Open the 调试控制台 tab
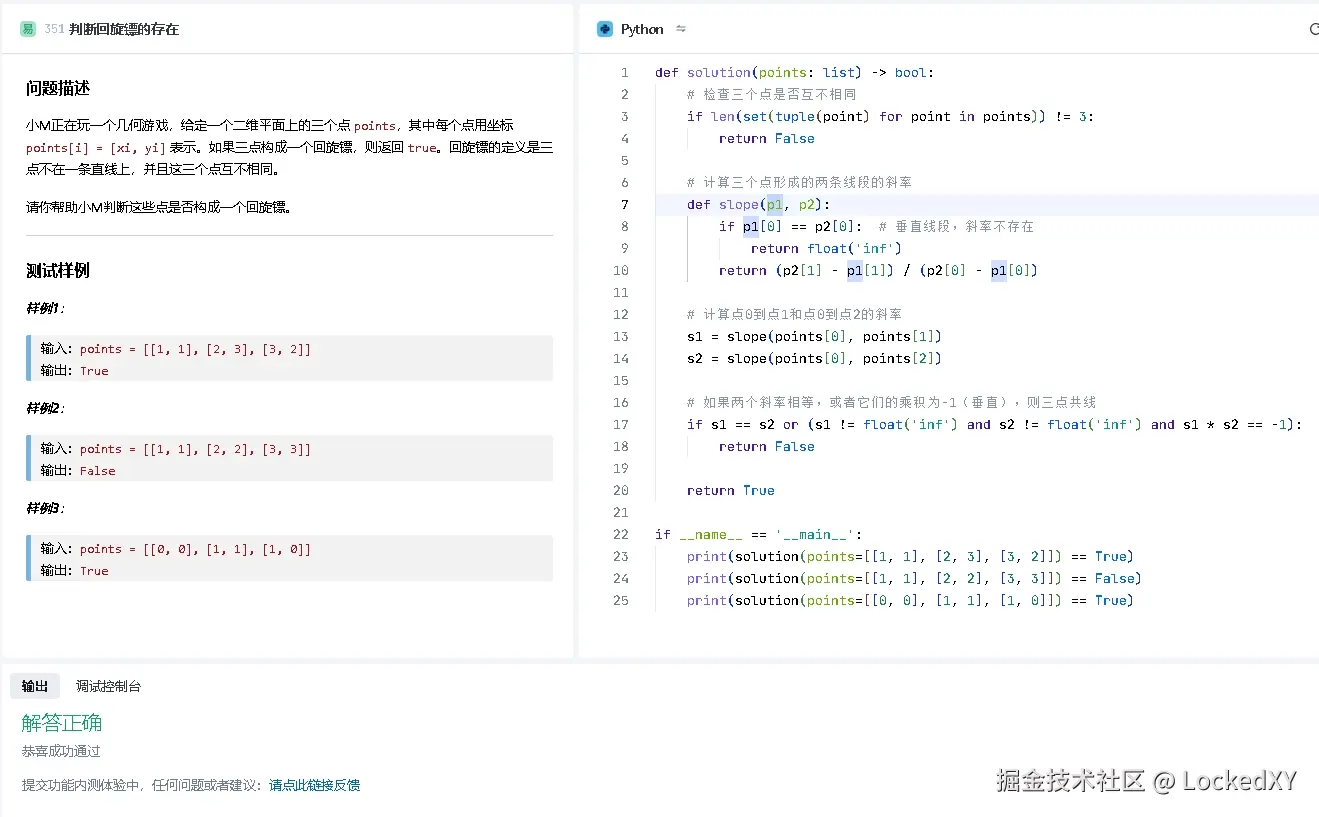 pyautogui.click(x=108, y=686)
